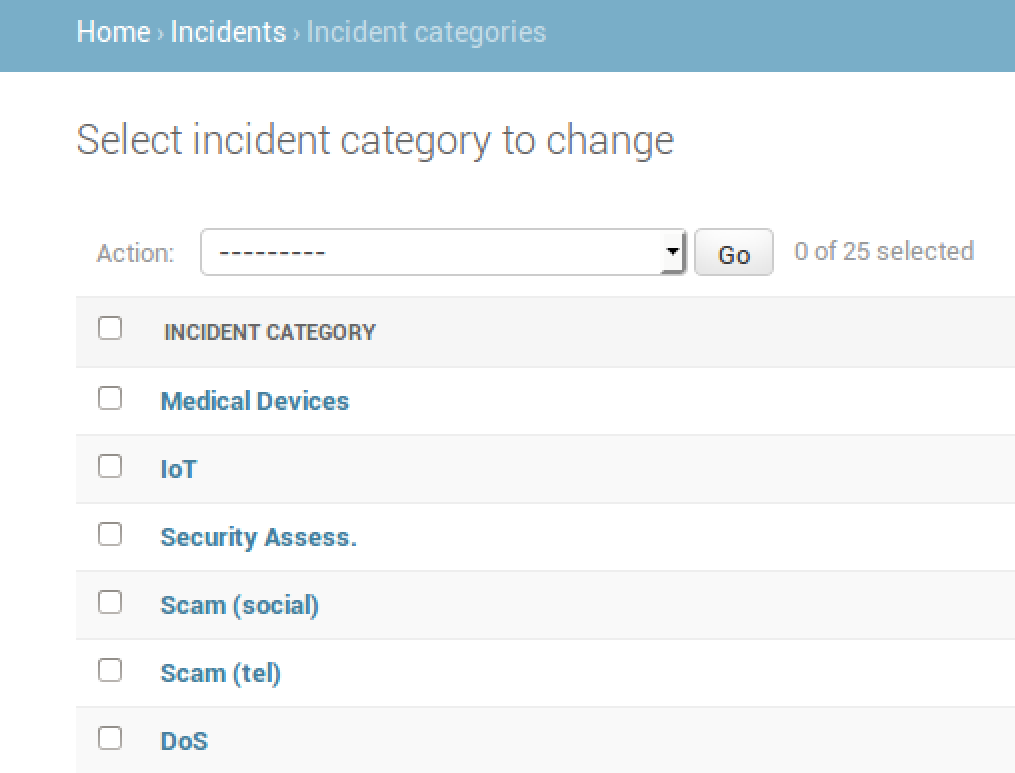Edit the Security Assess. category
This screenshot has width=1015, height=773.
tap(258, 536)
